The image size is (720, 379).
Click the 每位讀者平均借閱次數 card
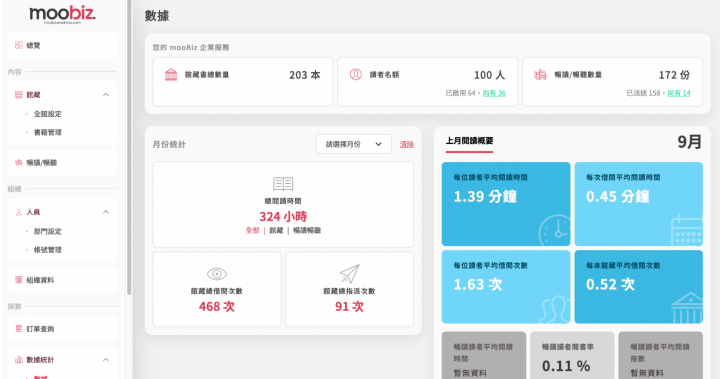tap(506, 287)
